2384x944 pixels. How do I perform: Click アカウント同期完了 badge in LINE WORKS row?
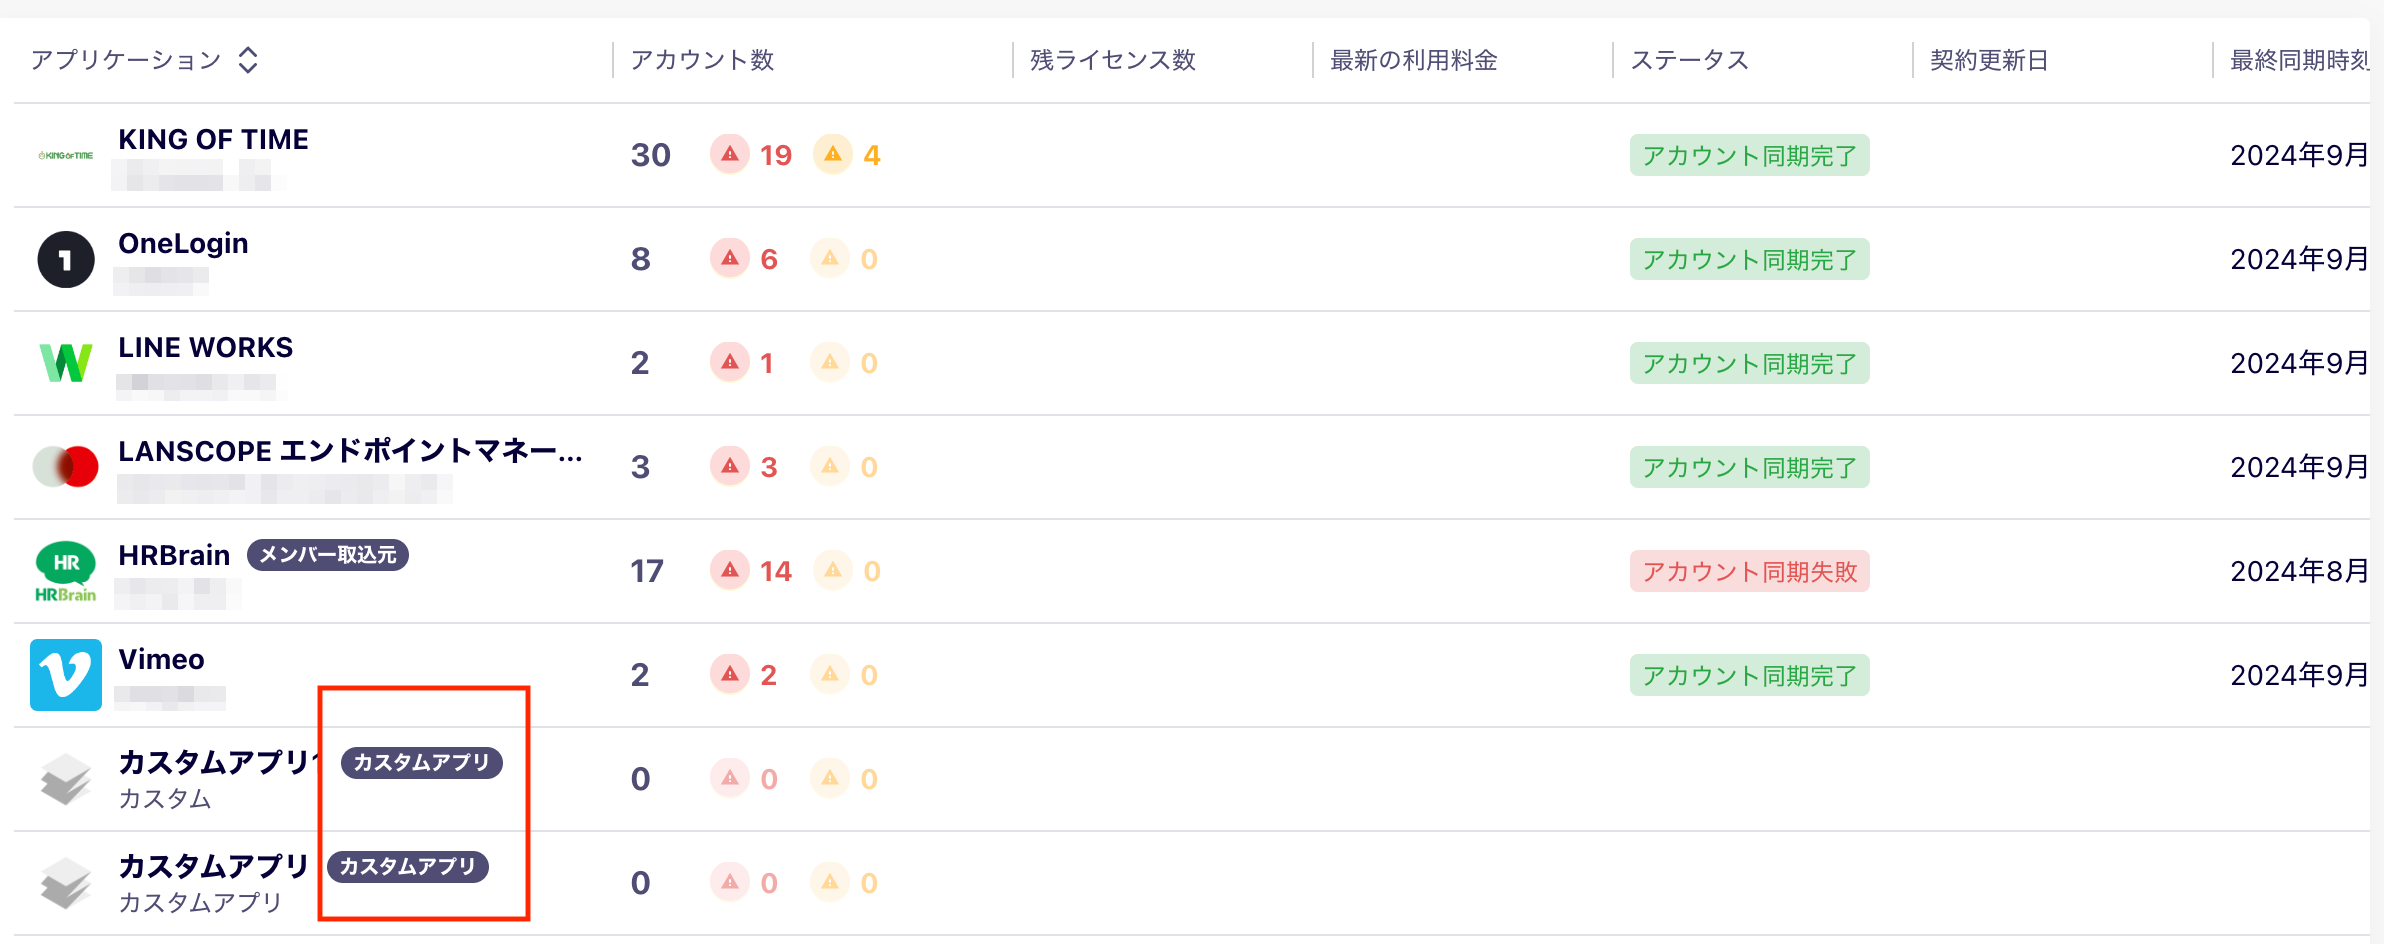point(1749,363)
